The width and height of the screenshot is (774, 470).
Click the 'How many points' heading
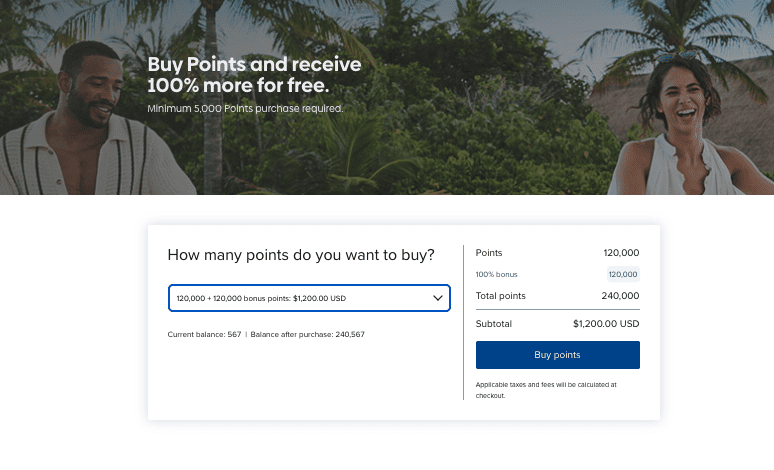tap(301, 255)
